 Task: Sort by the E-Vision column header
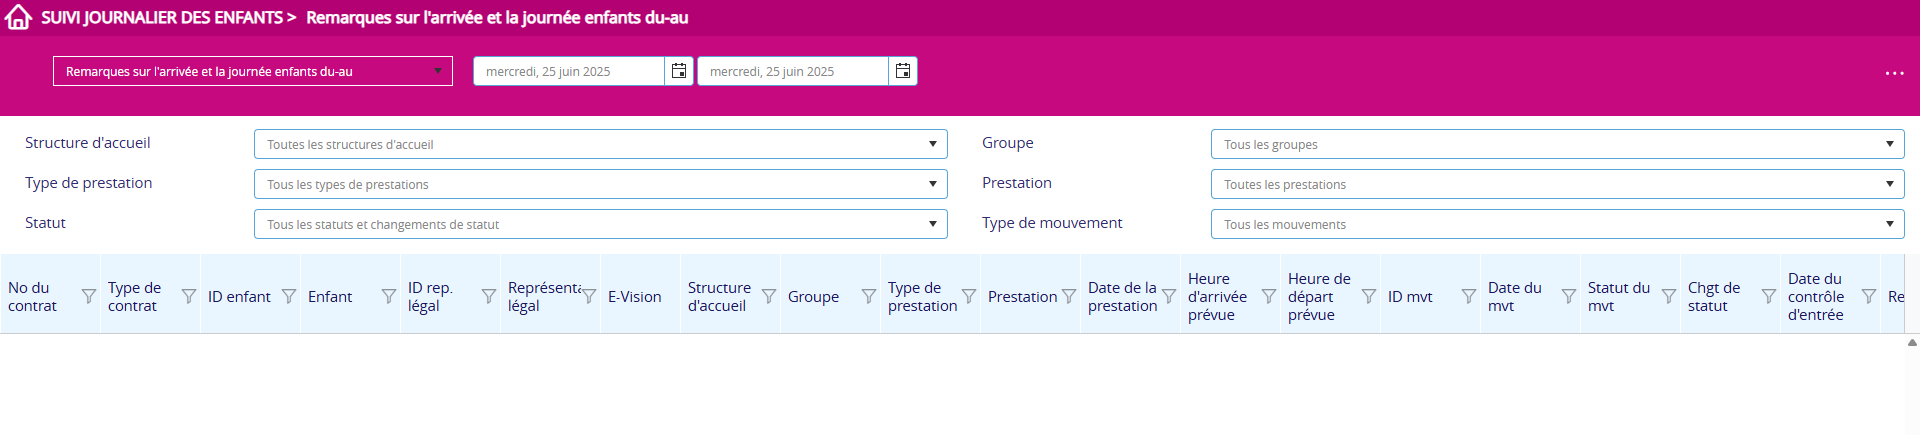pos(634,297)
